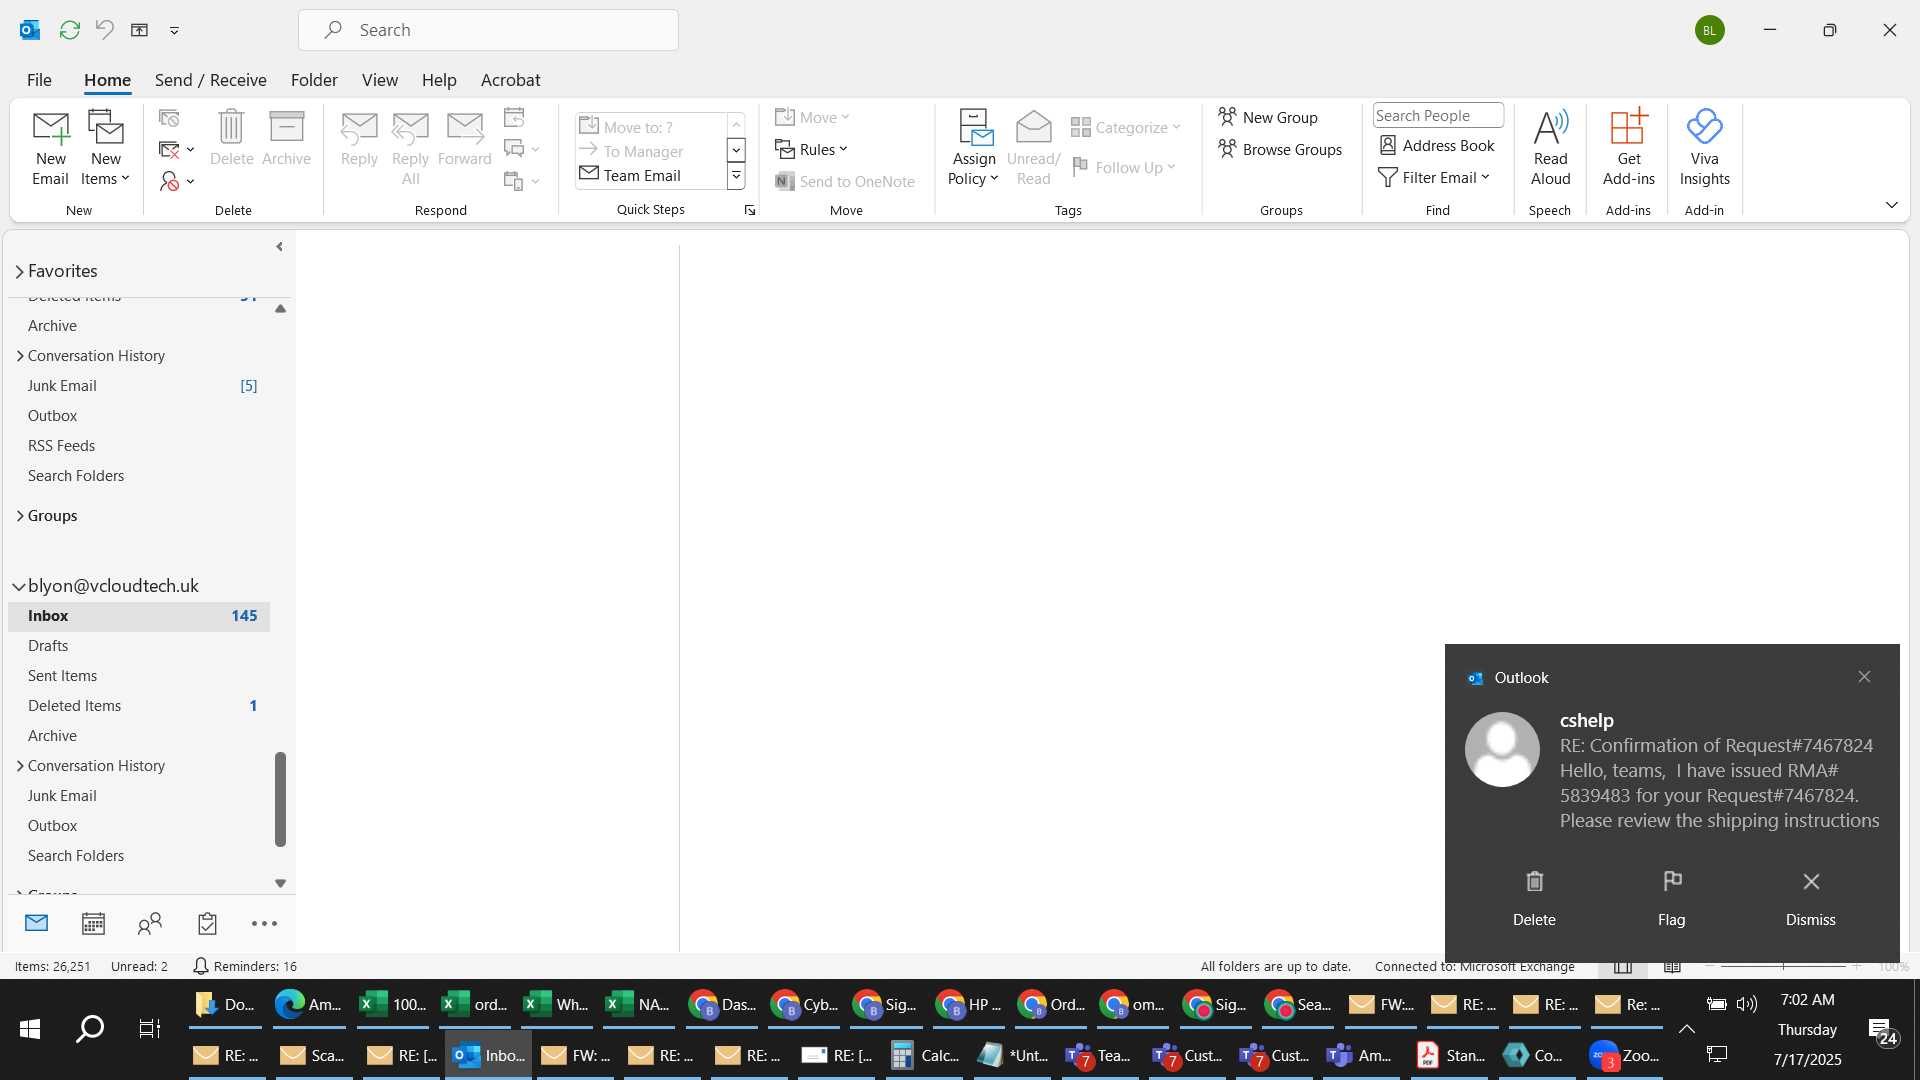Switch to Mail view icon
Screen dimensions: 1920x1080
point(36,923)
